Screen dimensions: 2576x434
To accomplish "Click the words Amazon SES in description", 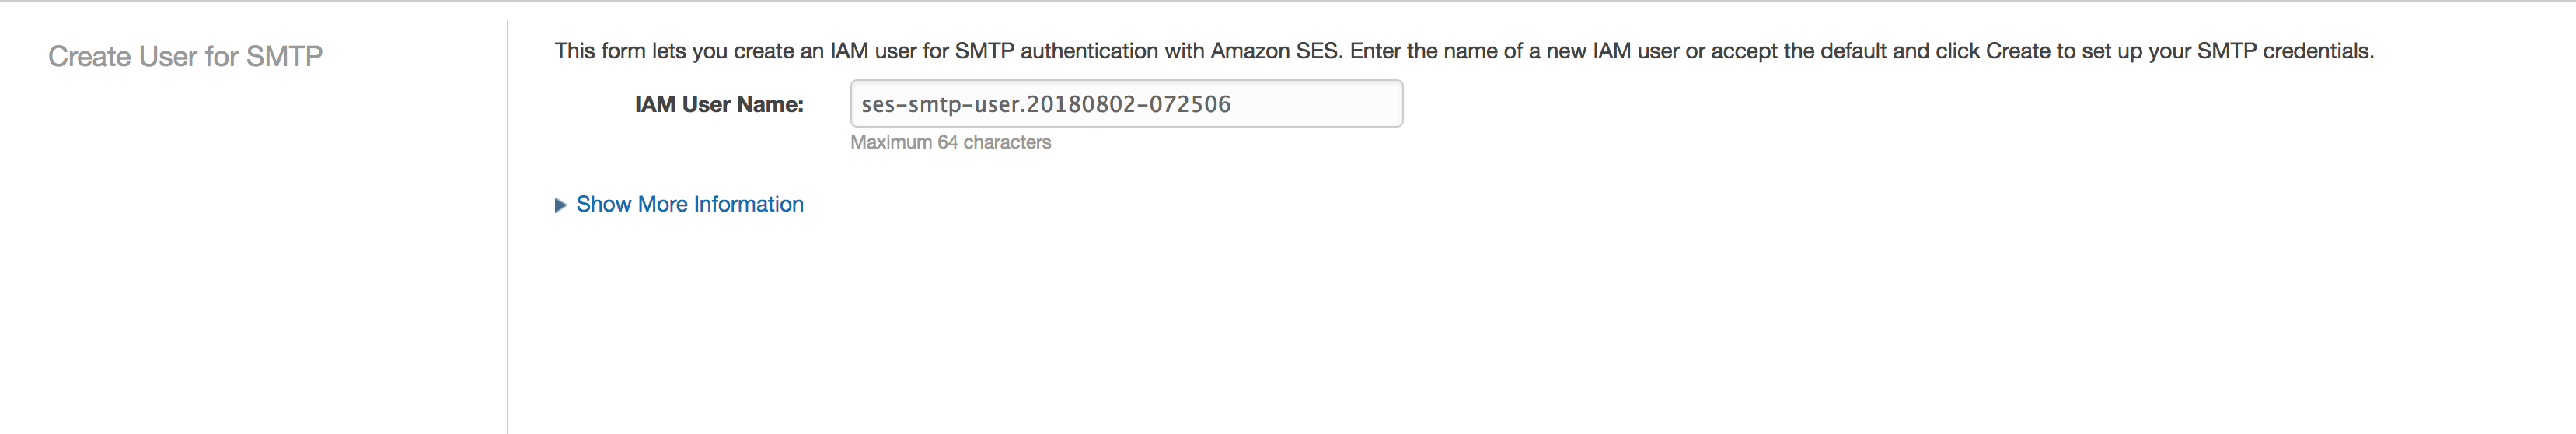I will [x=1274, y=51].
